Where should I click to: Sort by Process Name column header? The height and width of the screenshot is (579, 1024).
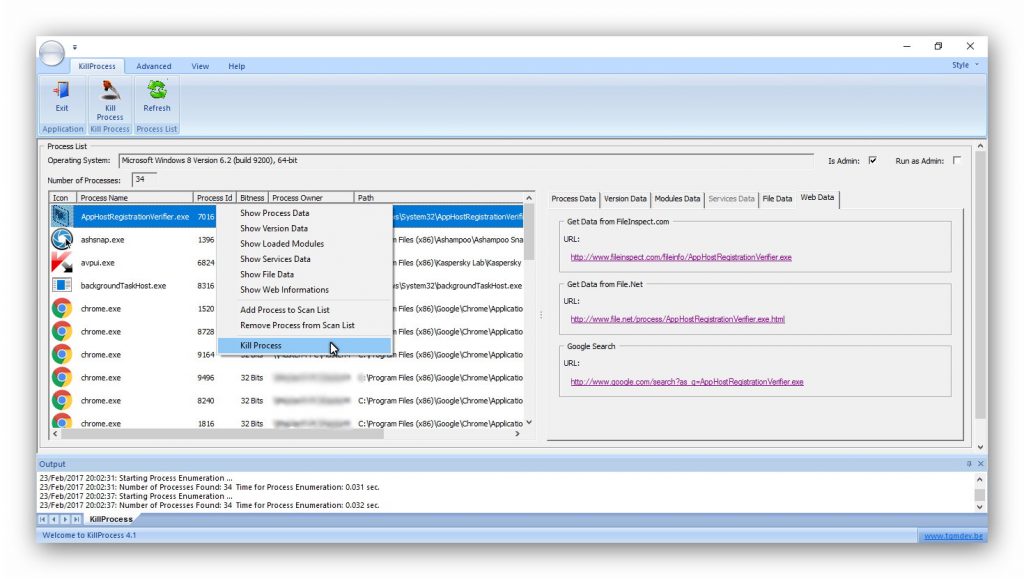(135, 198)
